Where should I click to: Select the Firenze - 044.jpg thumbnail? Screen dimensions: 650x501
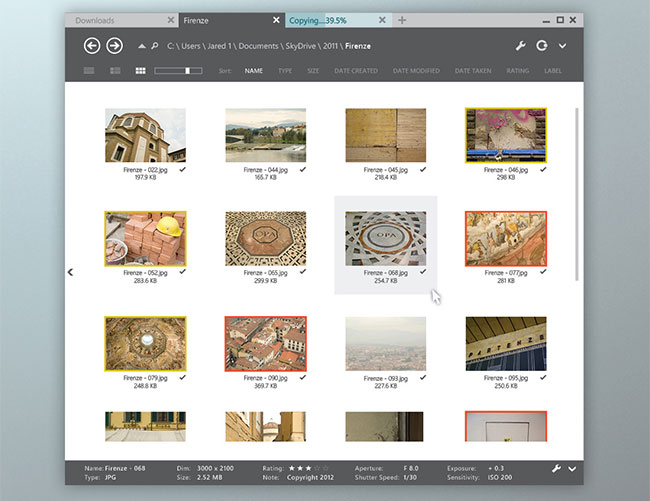[266, 135]
